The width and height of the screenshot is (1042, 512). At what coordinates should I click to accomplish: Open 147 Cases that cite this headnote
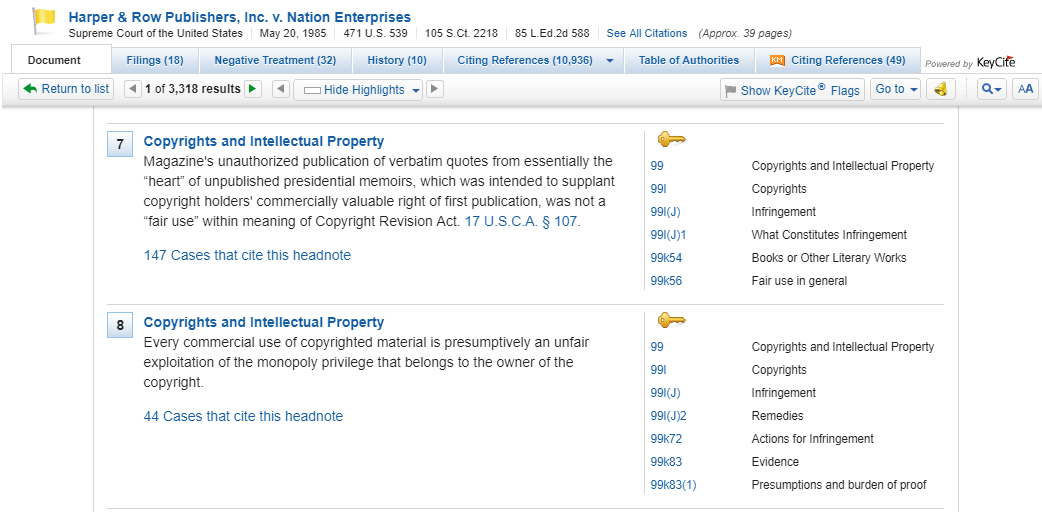pos(247,255)
